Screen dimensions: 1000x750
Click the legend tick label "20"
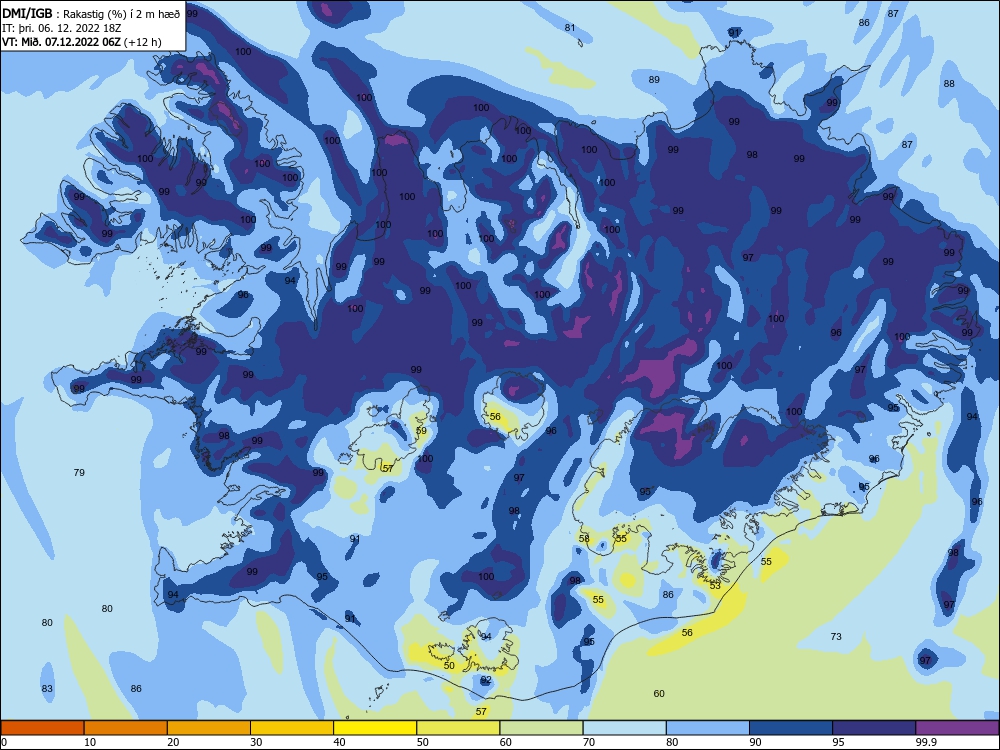coord(173,742)
